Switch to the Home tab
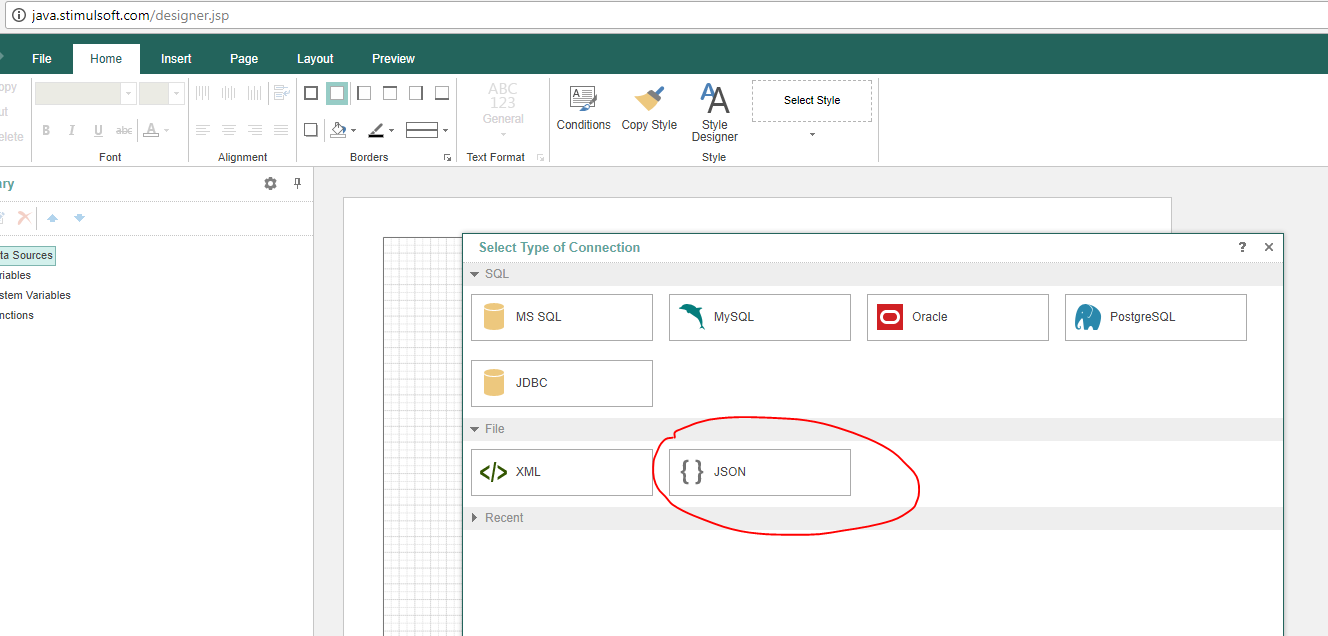 click(x=106, y=59)
